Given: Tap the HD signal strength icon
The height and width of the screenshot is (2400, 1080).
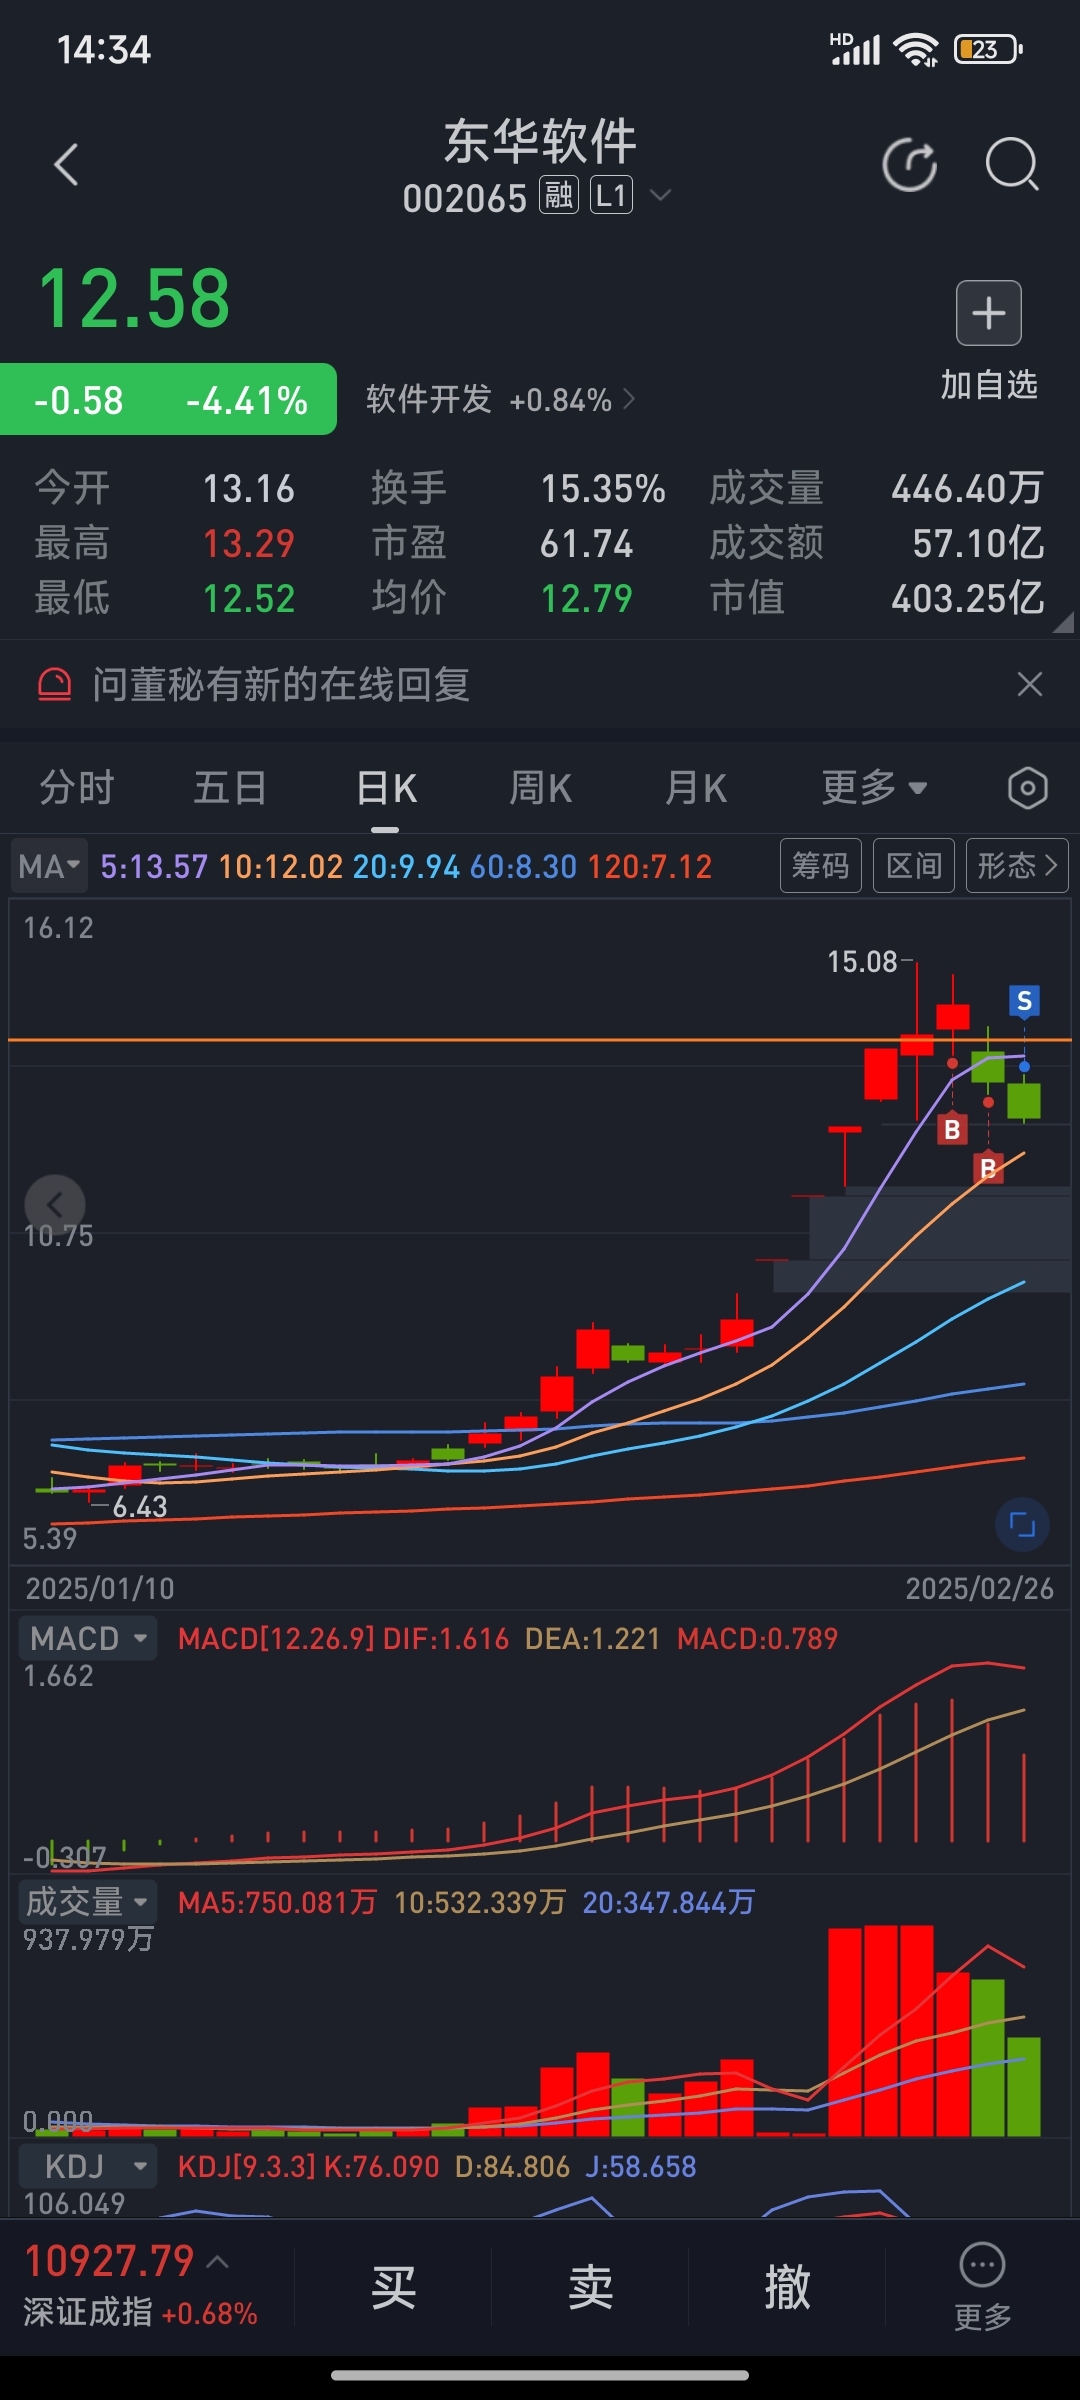Looking at the screenshot, I should [x=855, y=49].
